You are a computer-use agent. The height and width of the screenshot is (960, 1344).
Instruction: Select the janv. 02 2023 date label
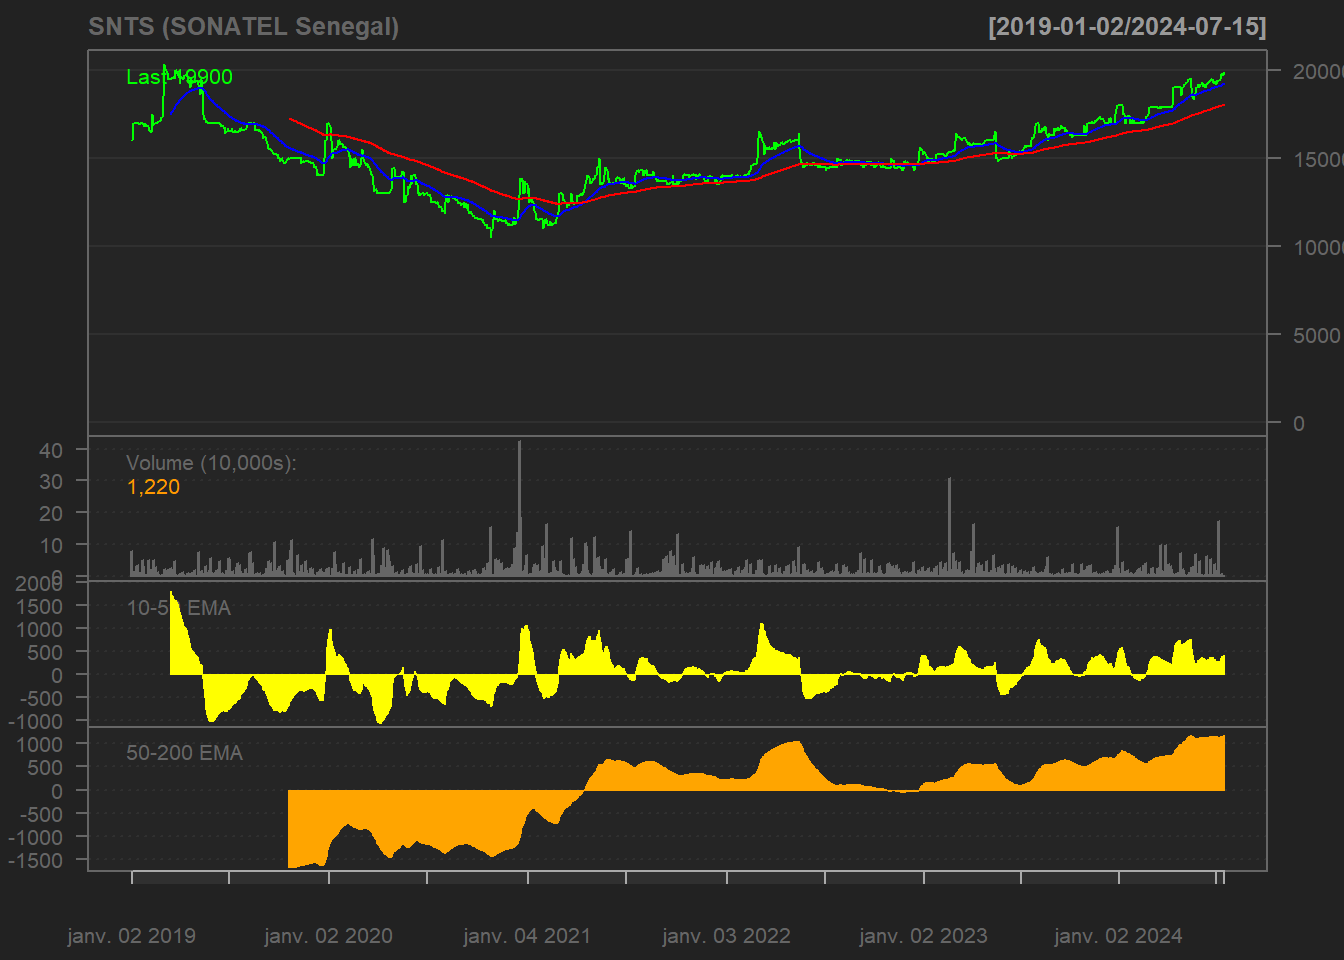(x=923, y=936)
